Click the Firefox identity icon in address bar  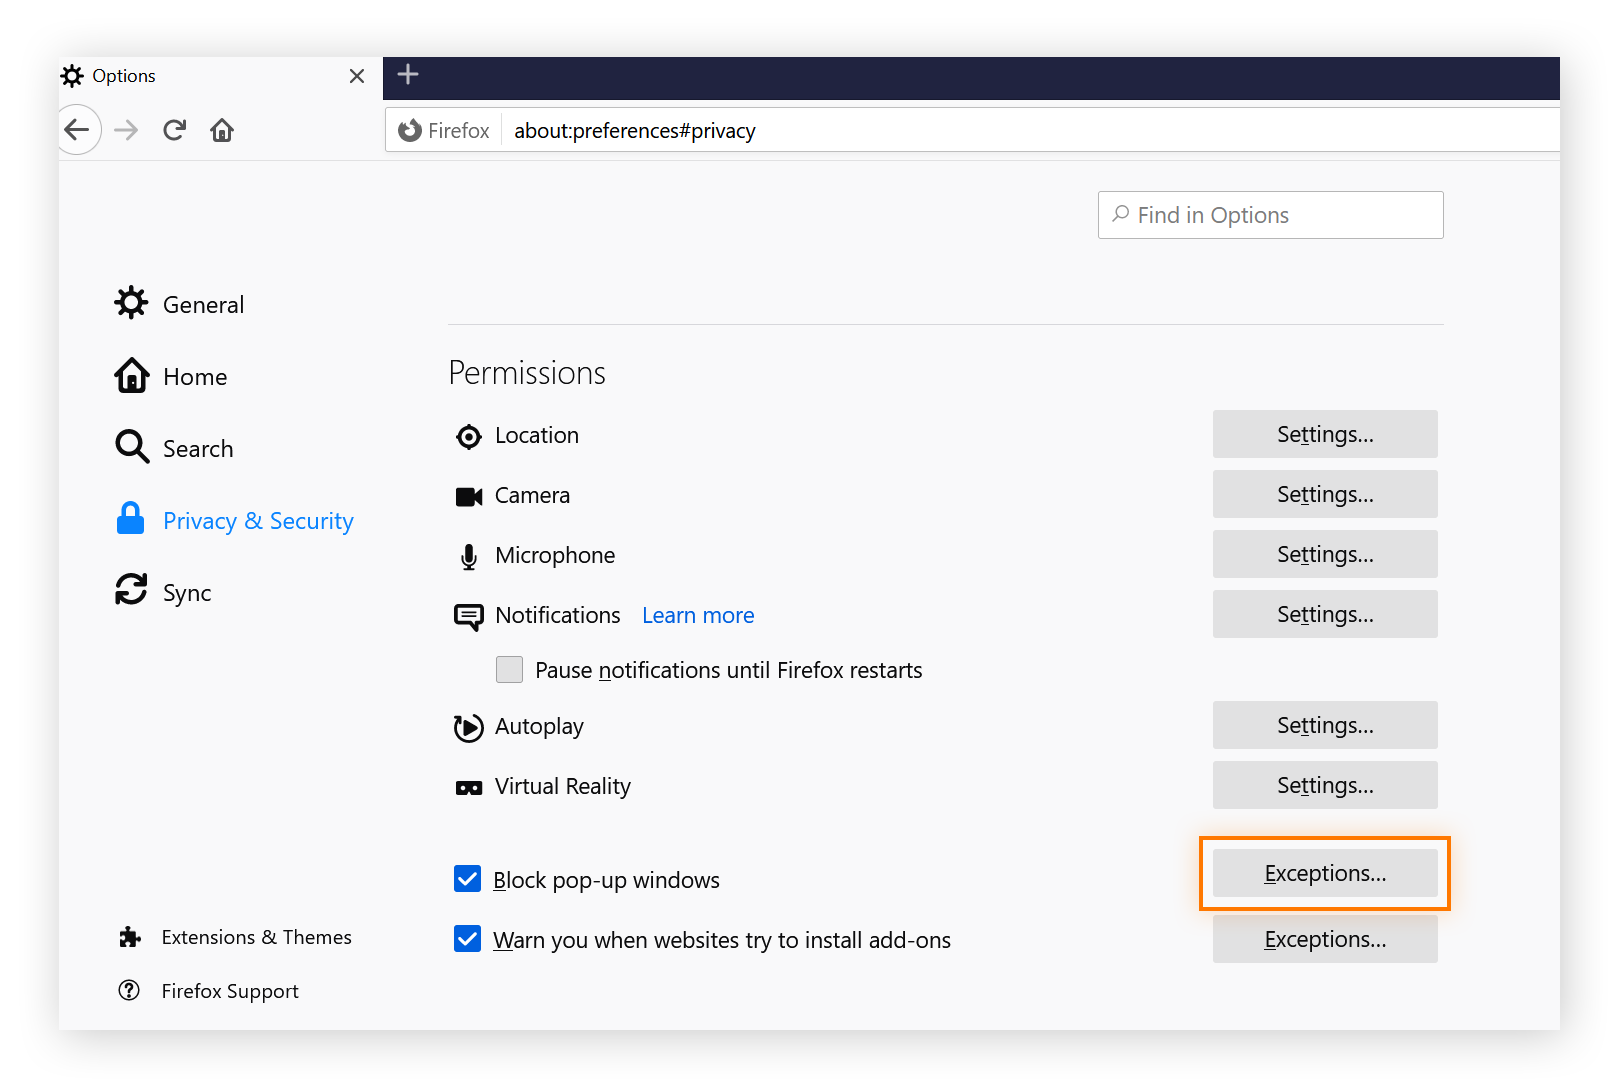(x=410, y=131)
